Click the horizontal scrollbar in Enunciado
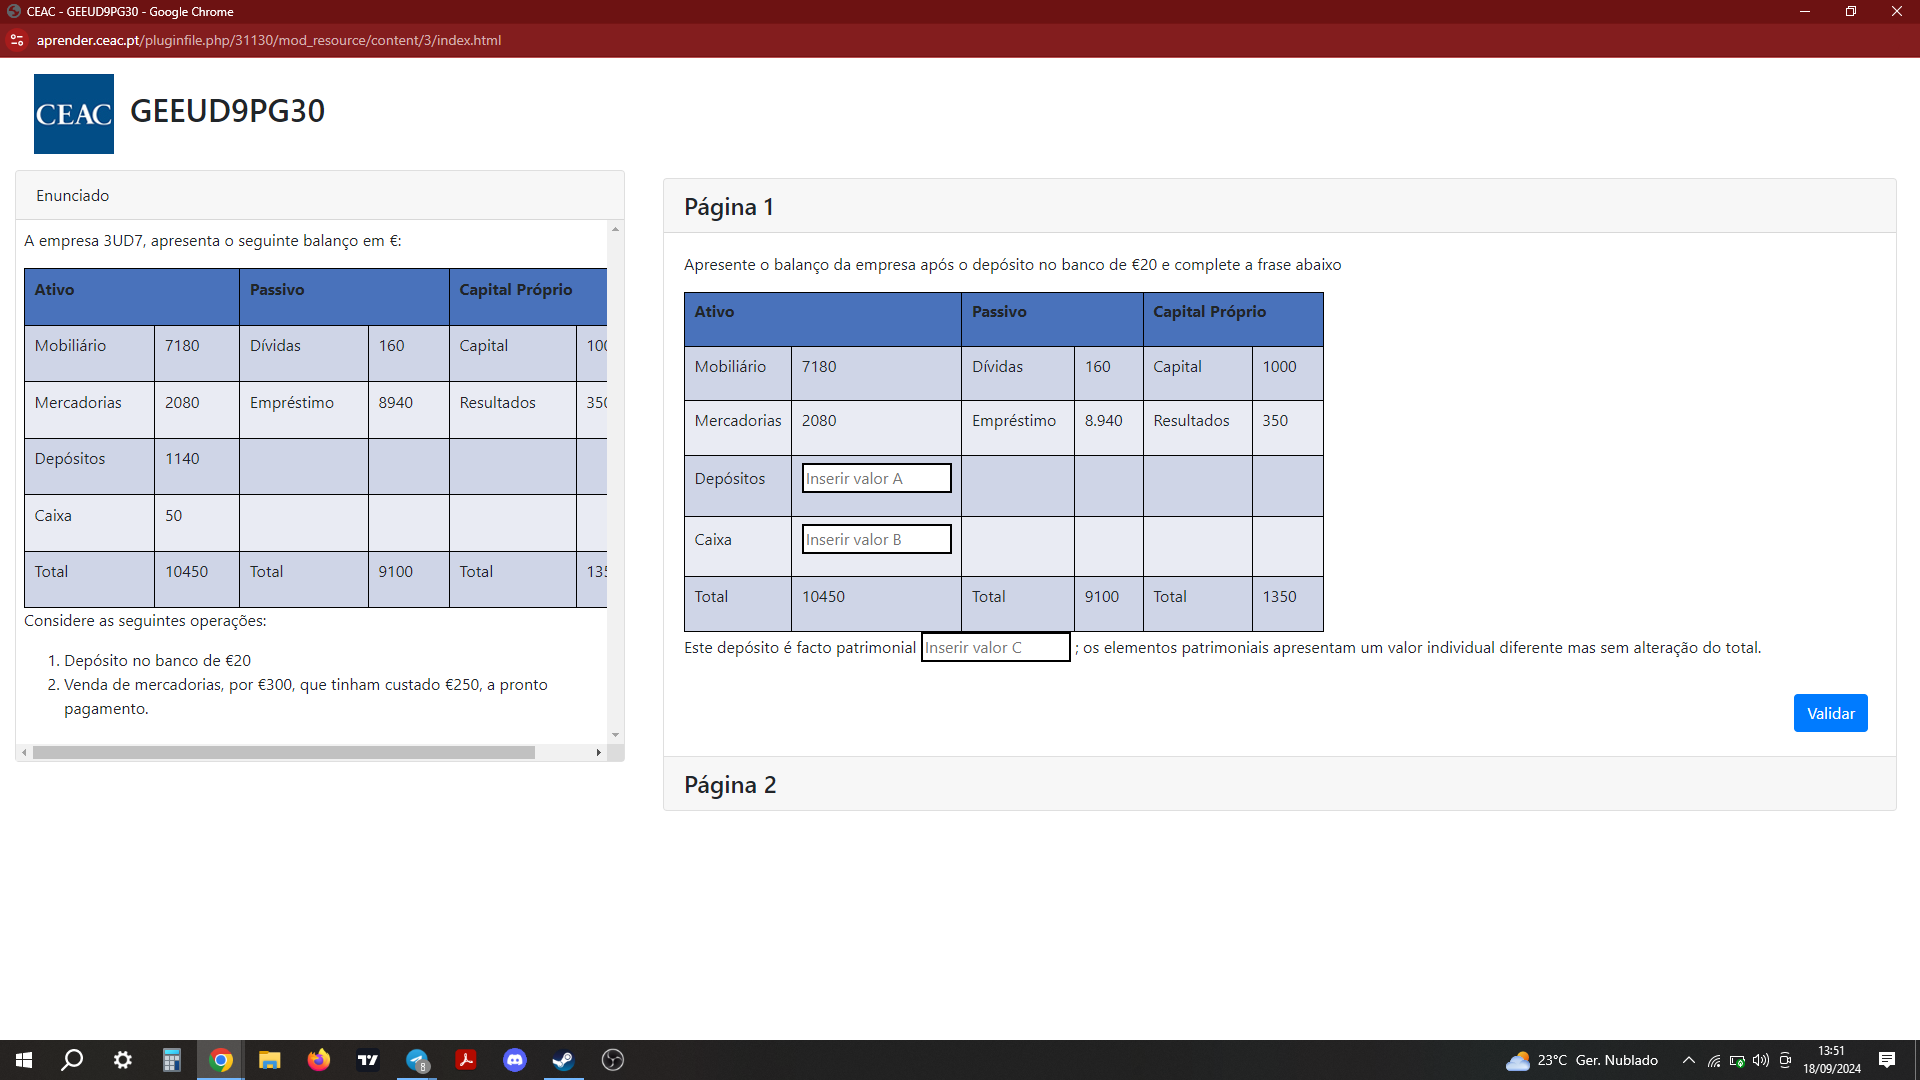Viewport: 1920px width, 1080px height. pos(284,752)
